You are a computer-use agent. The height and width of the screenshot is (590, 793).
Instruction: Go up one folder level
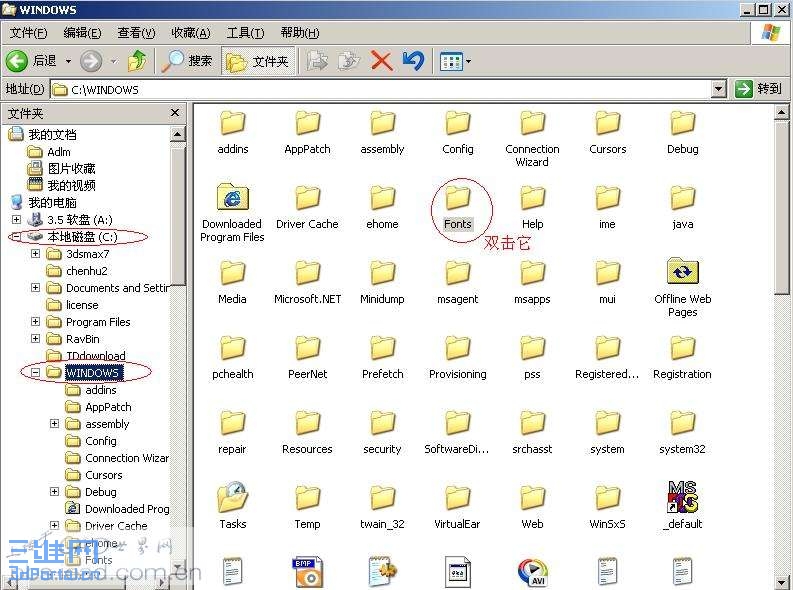pos(137,61)
